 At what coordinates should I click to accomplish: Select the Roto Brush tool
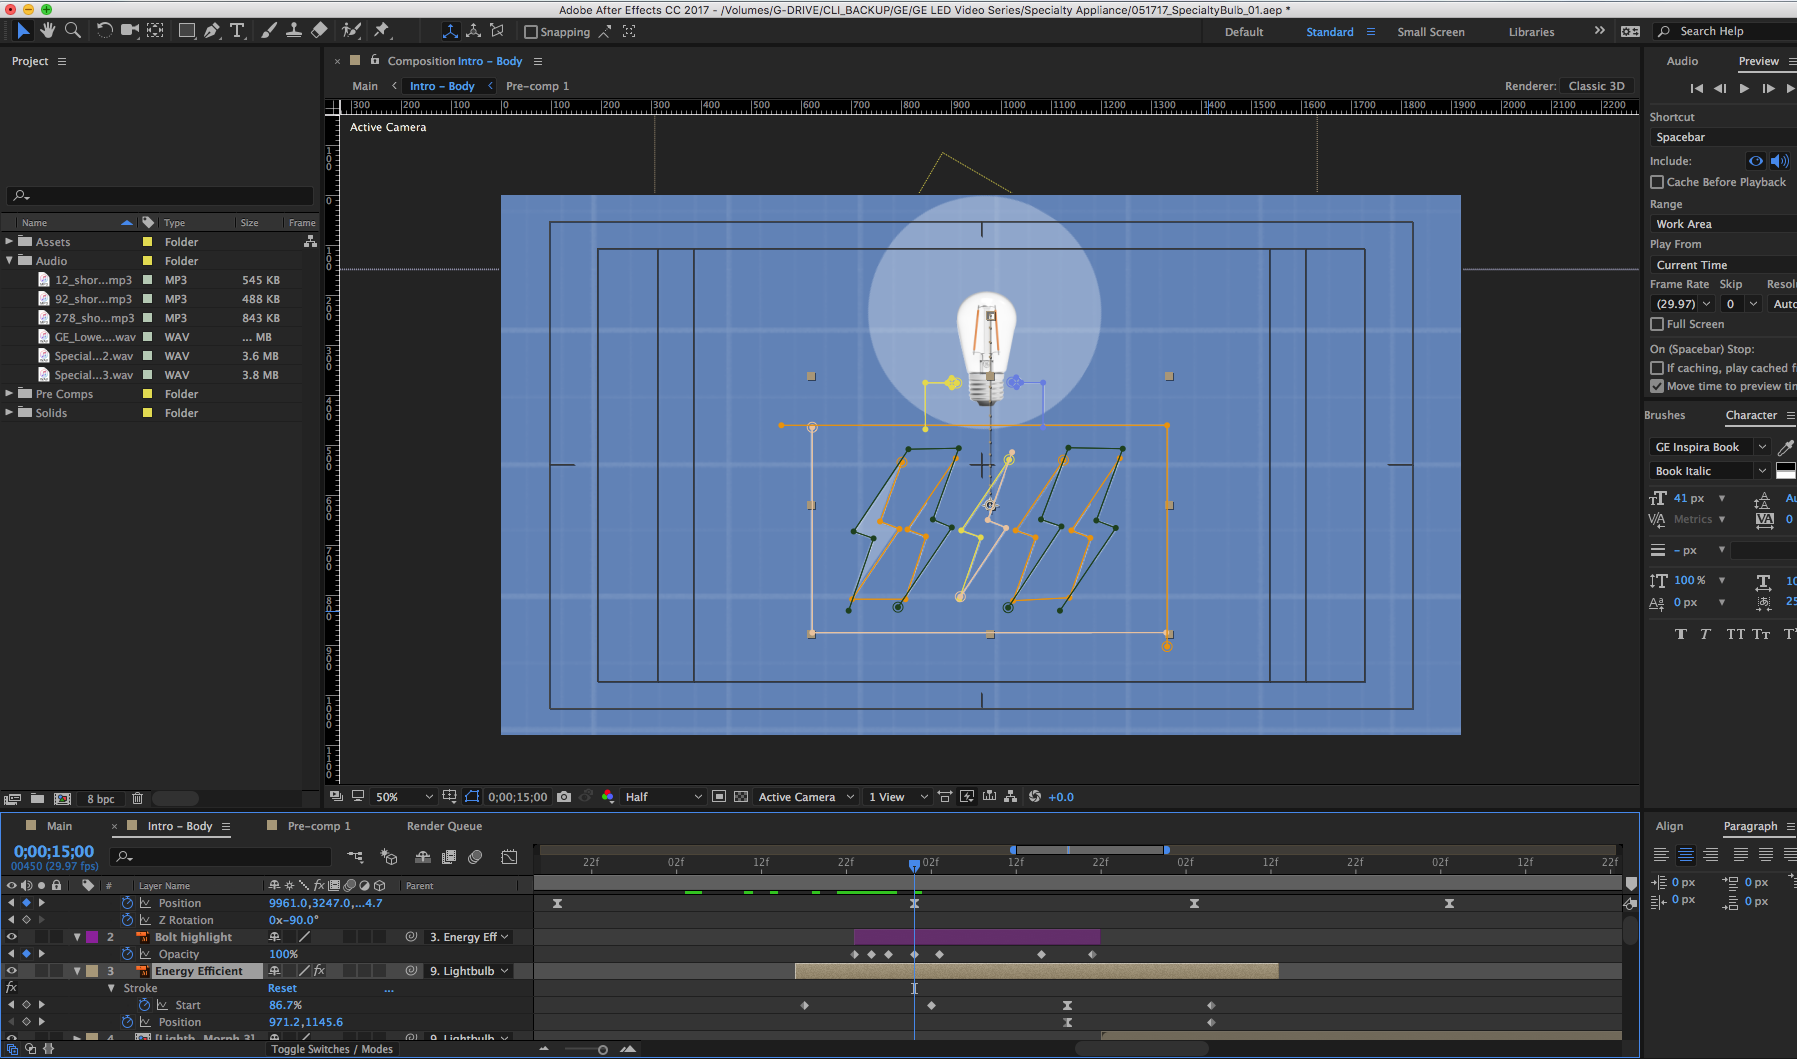click(x=351, y=31)
